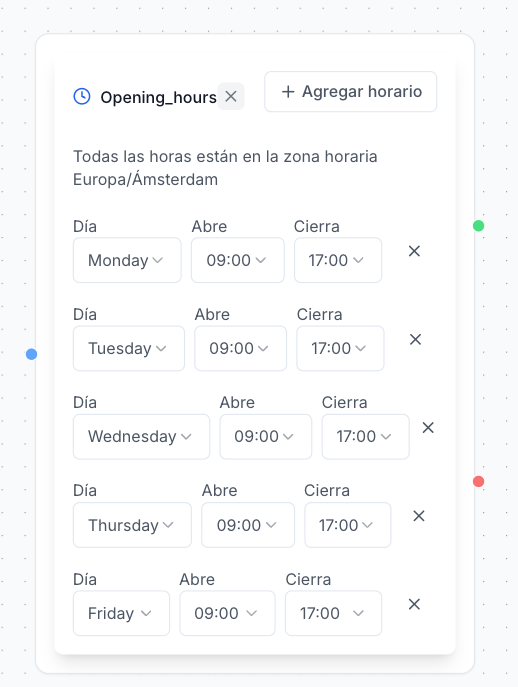
Task: Click the blue clock icon
Action: 82,96
